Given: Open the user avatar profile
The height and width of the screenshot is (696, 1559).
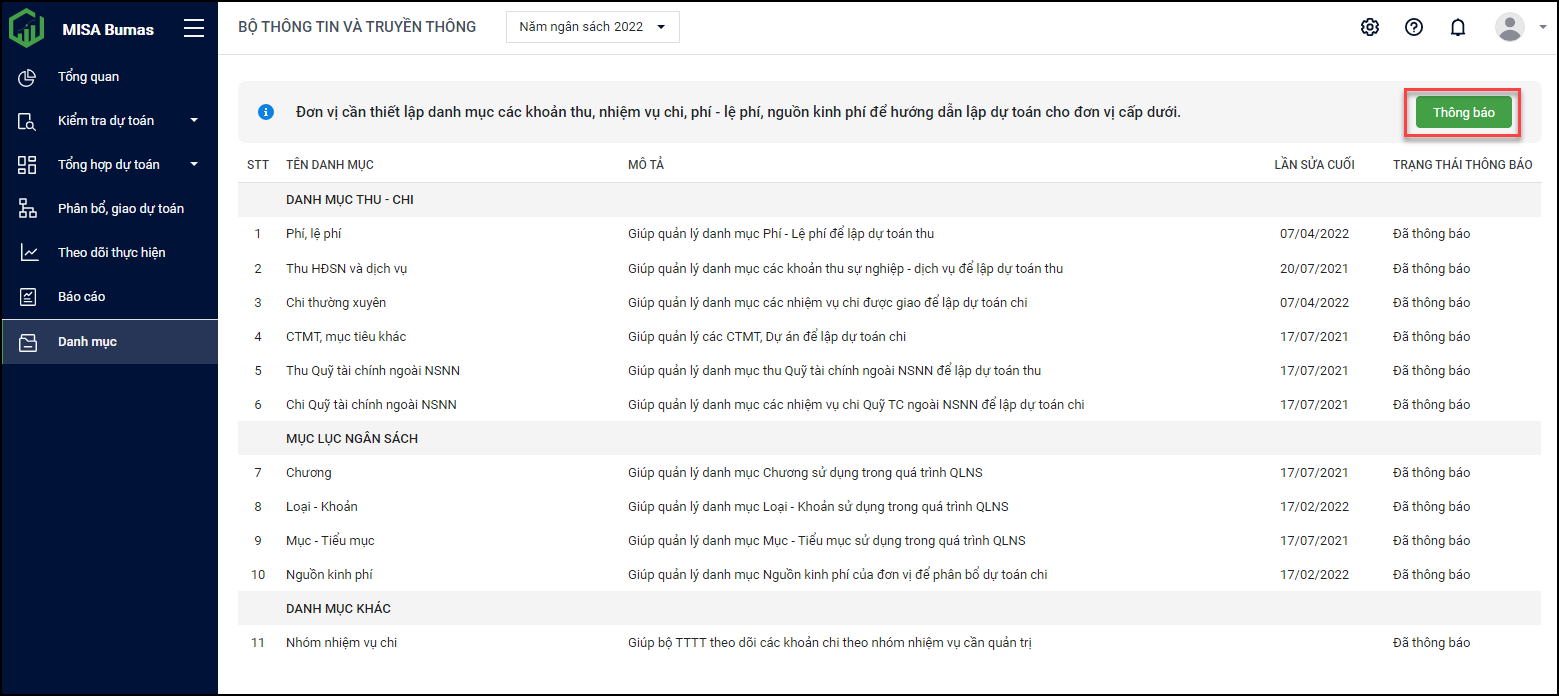Looking at the screenshot, I should [1509, 27].
